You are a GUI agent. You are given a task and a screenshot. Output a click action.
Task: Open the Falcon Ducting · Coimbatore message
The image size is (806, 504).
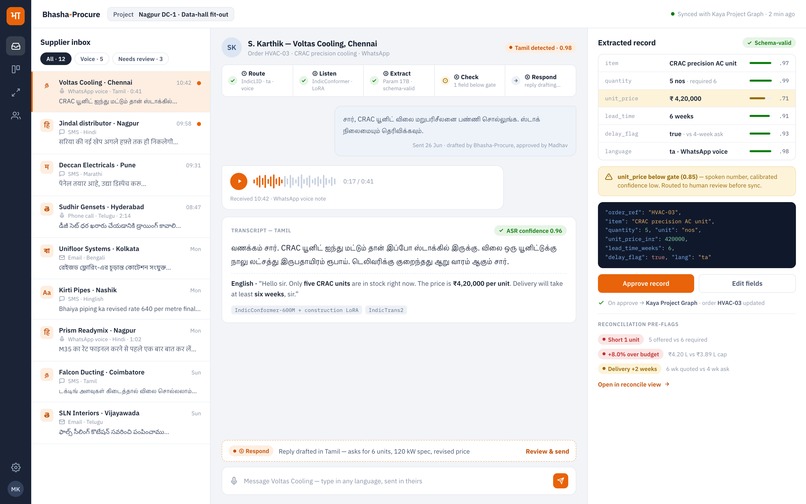tap(121, 382)
